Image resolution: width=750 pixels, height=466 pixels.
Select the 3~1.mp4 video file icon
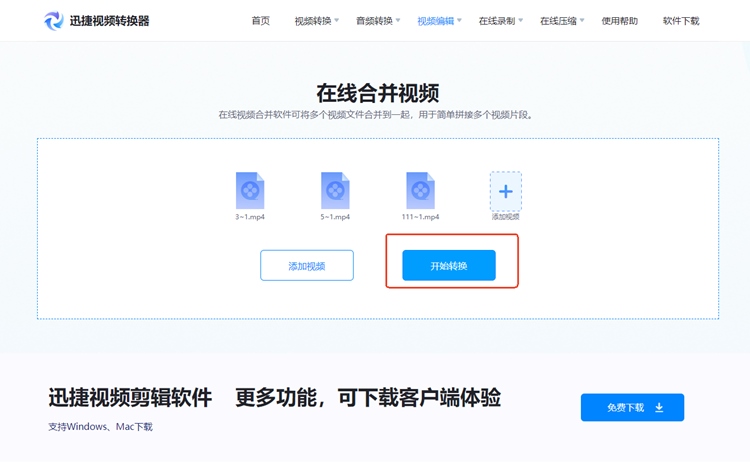point(250,190)
